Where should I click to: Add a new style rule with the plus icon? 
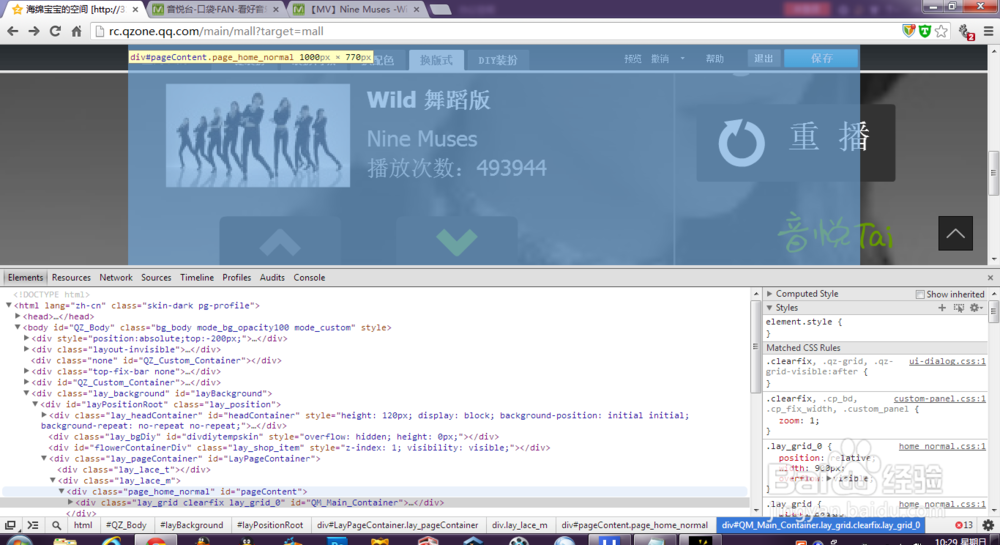click(942, 307)
